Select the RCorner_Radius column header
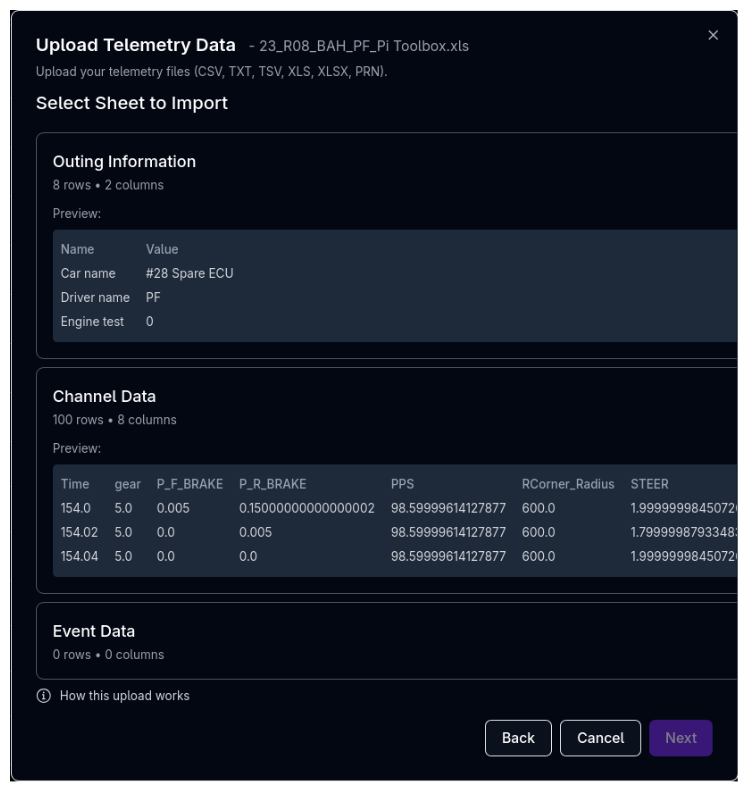Viewport: 747px width, 791px height. tap(567, 484)
